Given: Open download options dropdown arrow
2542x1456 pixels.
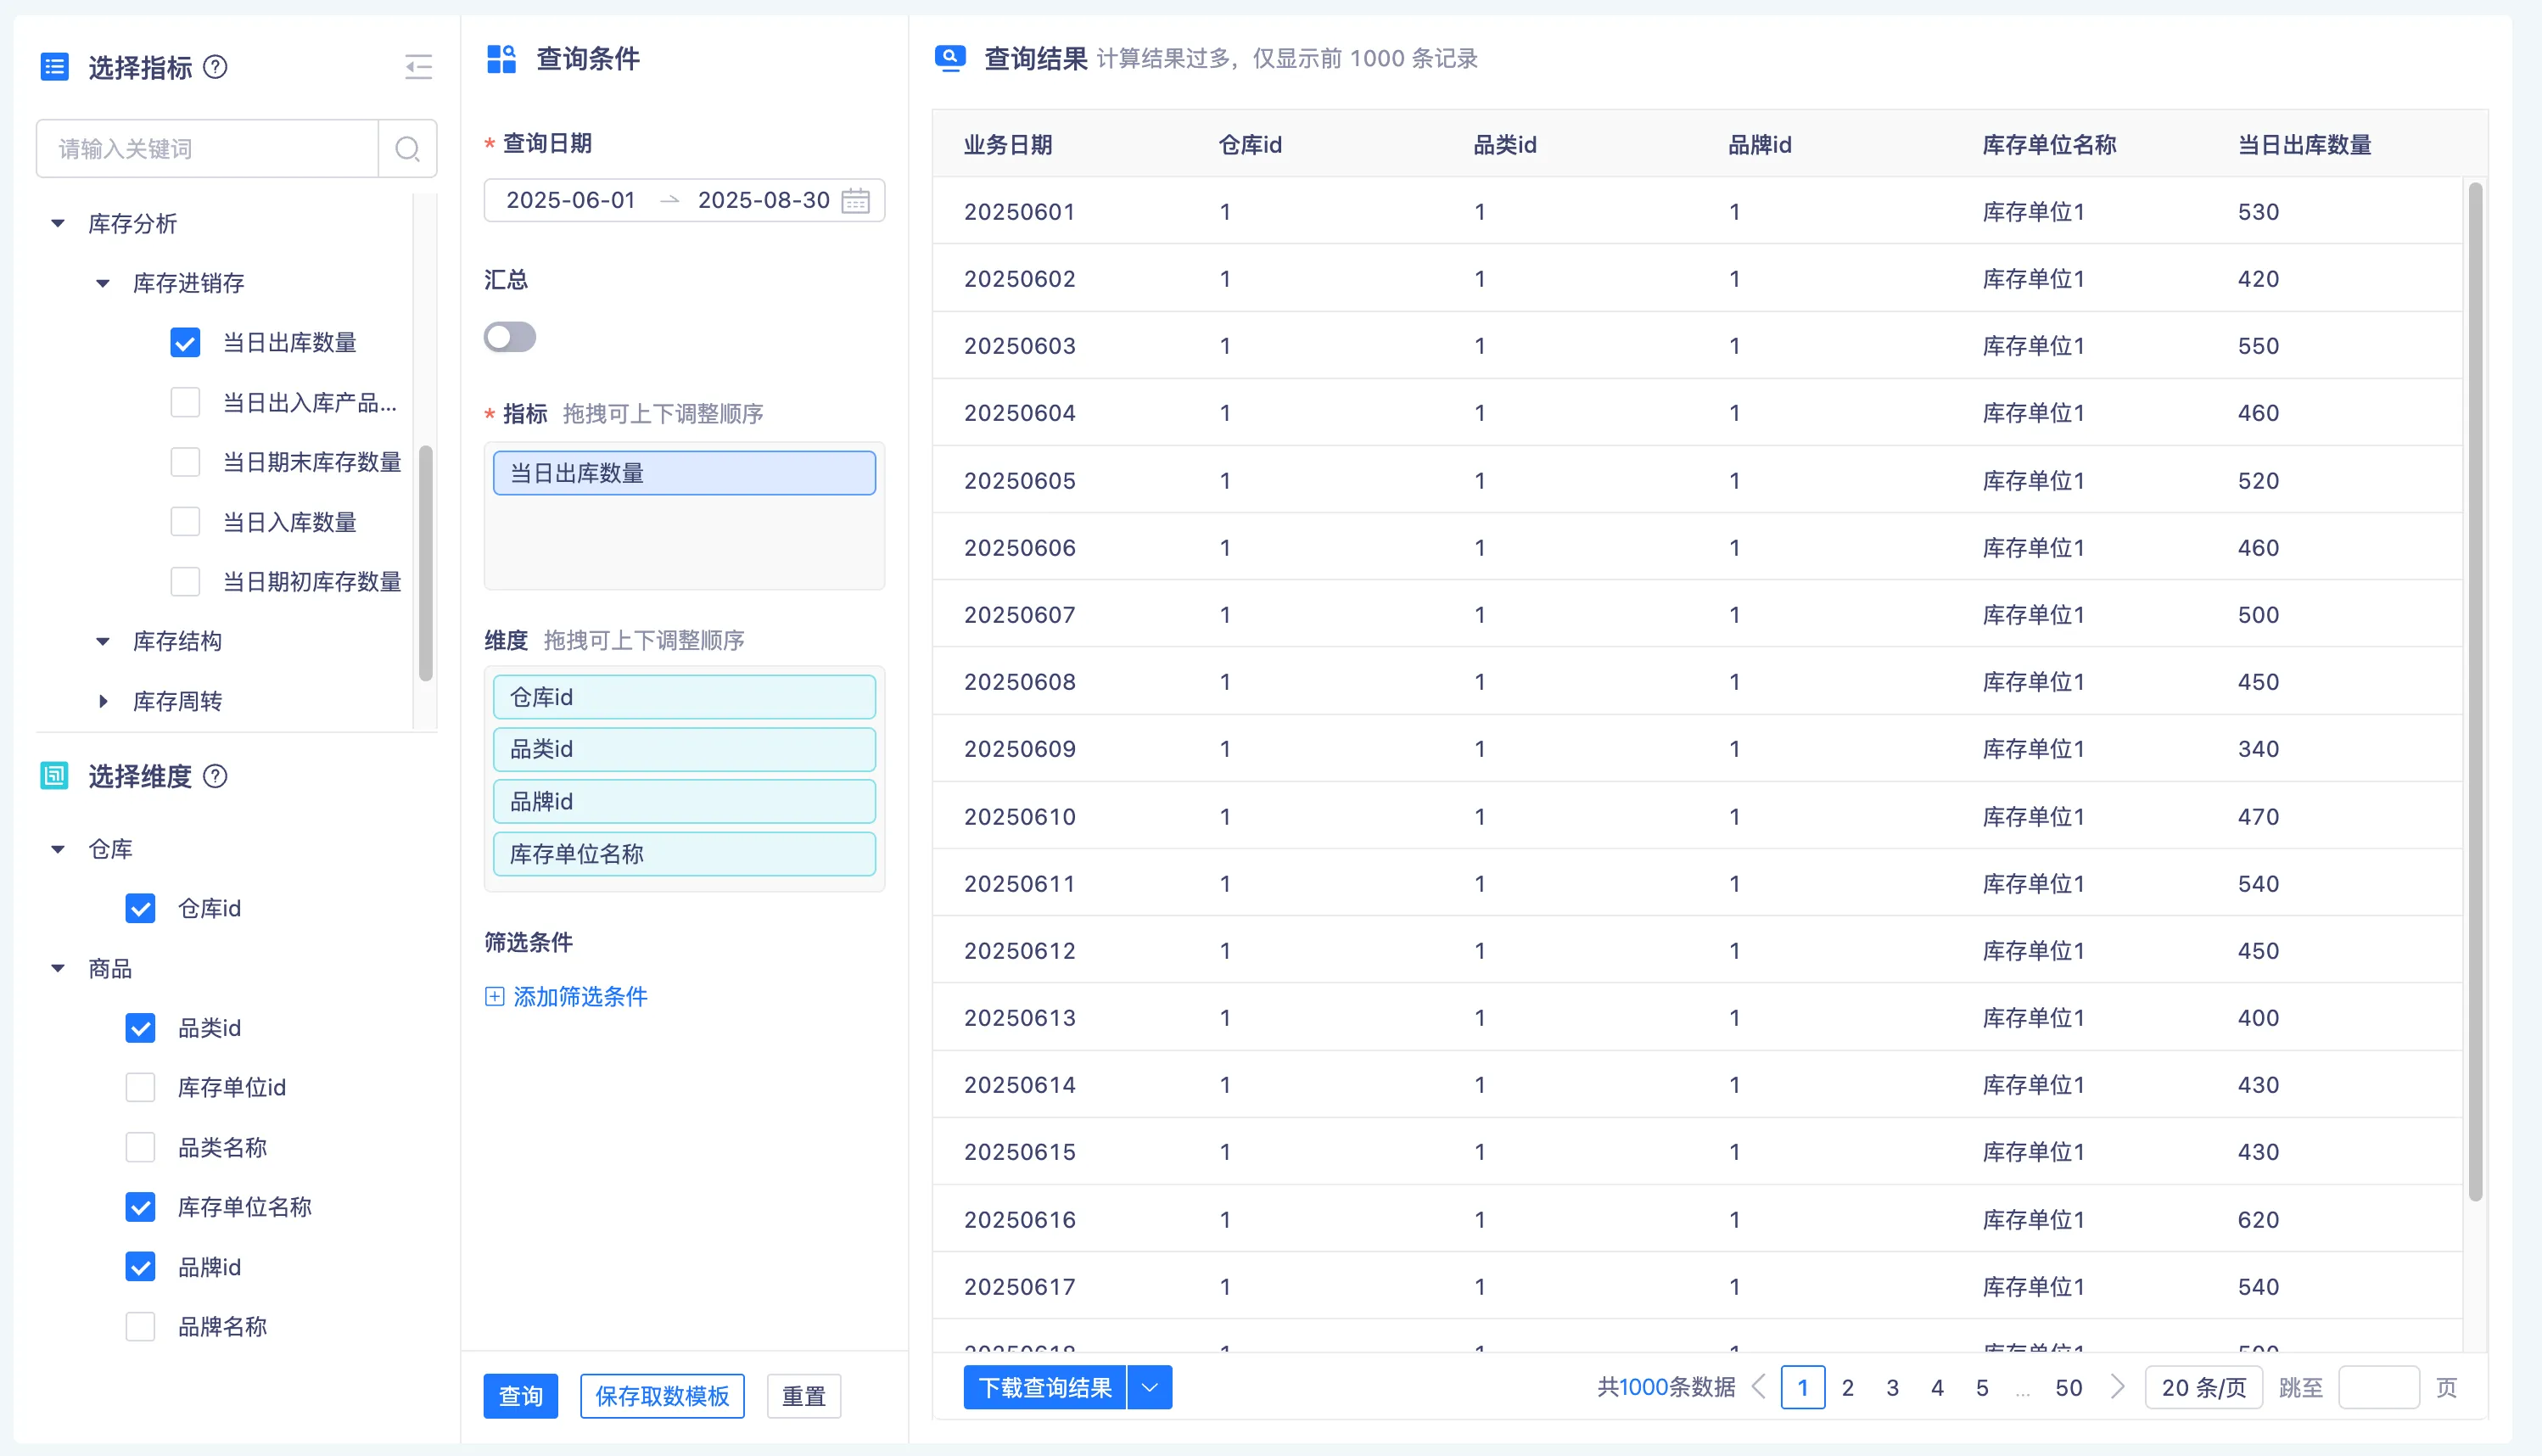Looking at the screenshot, I should [1150, 1387].
